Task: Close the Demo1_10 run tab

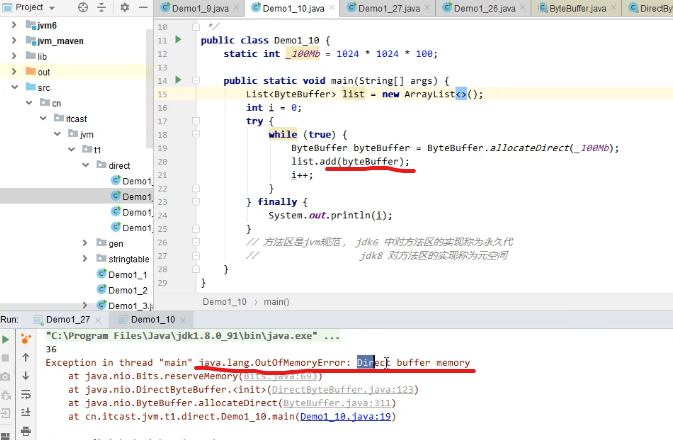Action: point(183,320)
